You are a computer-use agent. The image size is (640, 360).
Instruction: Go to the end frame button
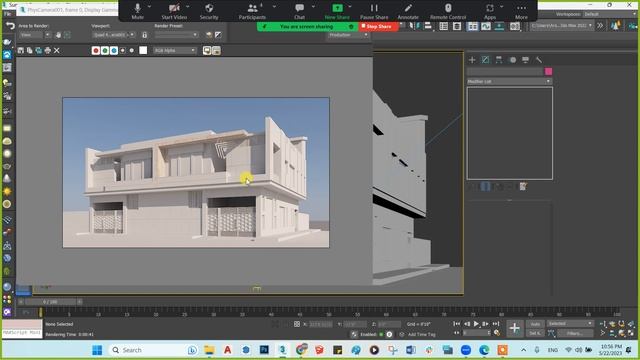pyautogui.click(x=496, y=324)
